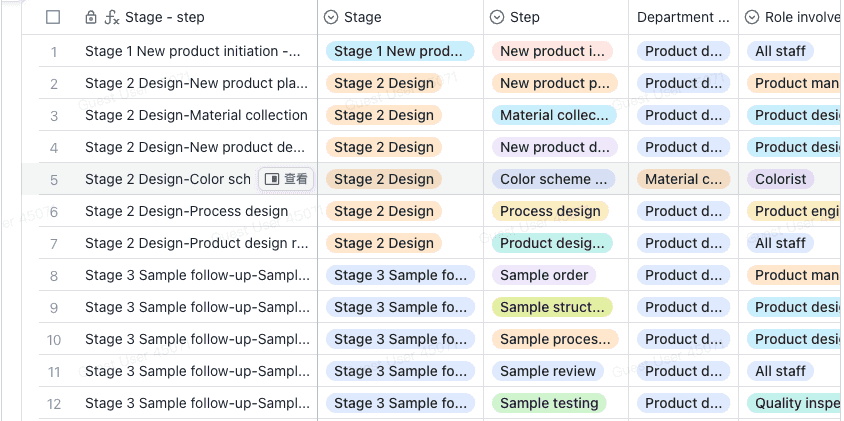The height and width of the screenshot is (421, 844).
Task: Click the Colorist role tag
Action: [x=780, y=179]
